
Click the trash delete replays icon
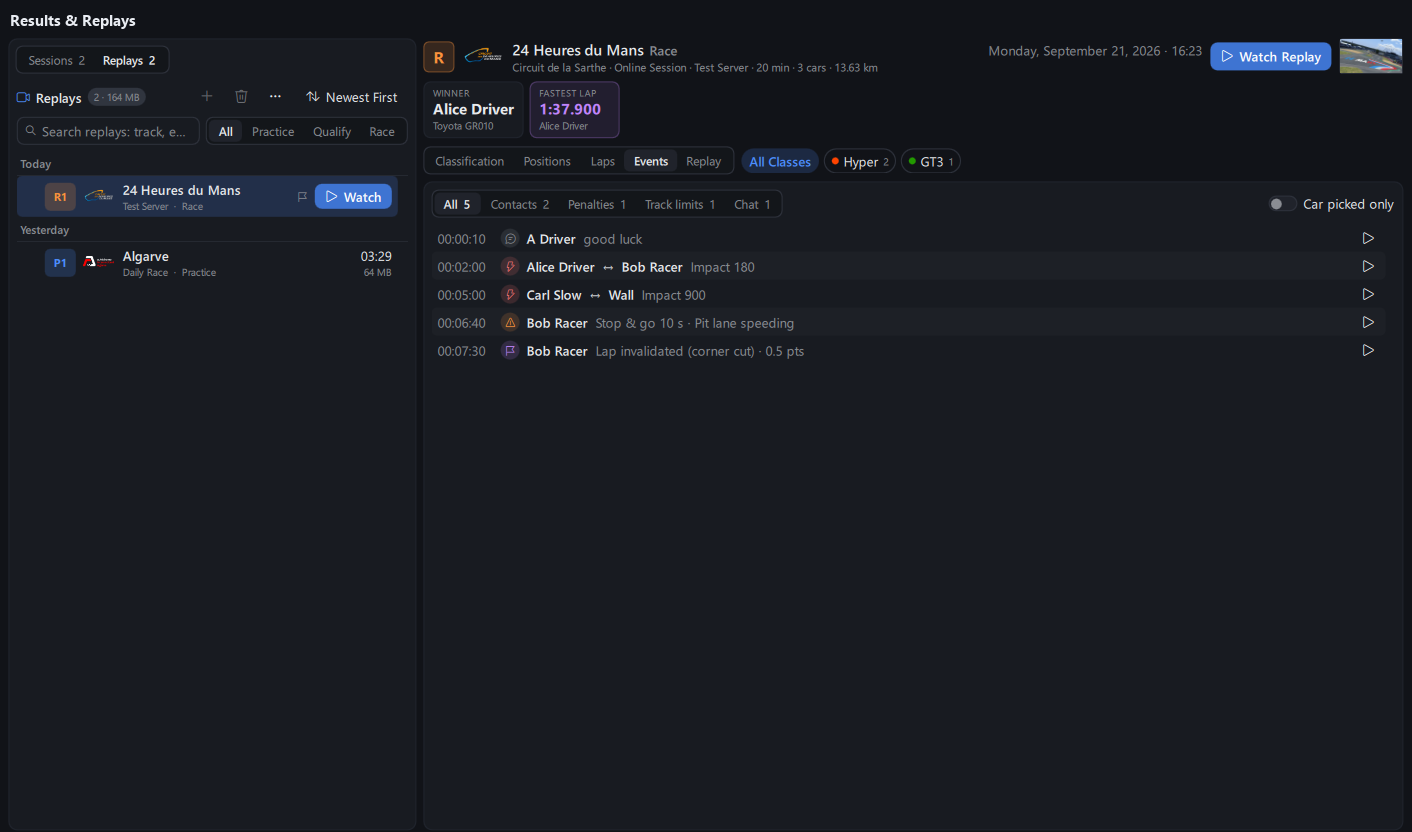click(241, 97)
